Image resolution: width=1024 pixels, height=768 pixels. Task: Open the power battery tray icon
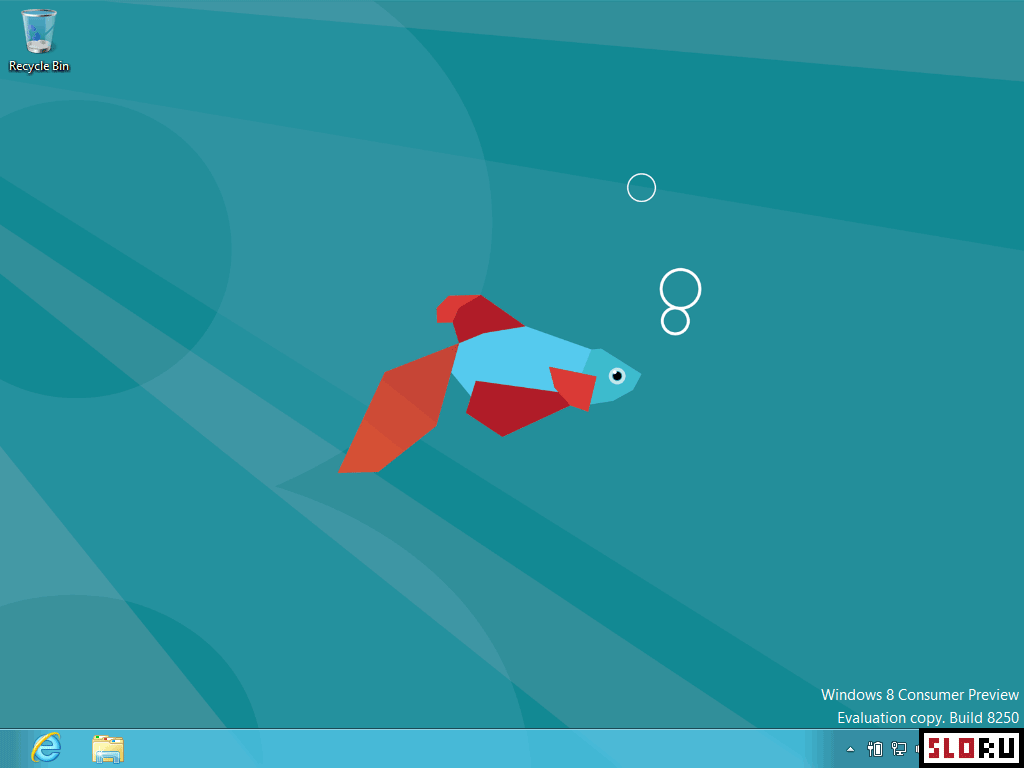875,748
